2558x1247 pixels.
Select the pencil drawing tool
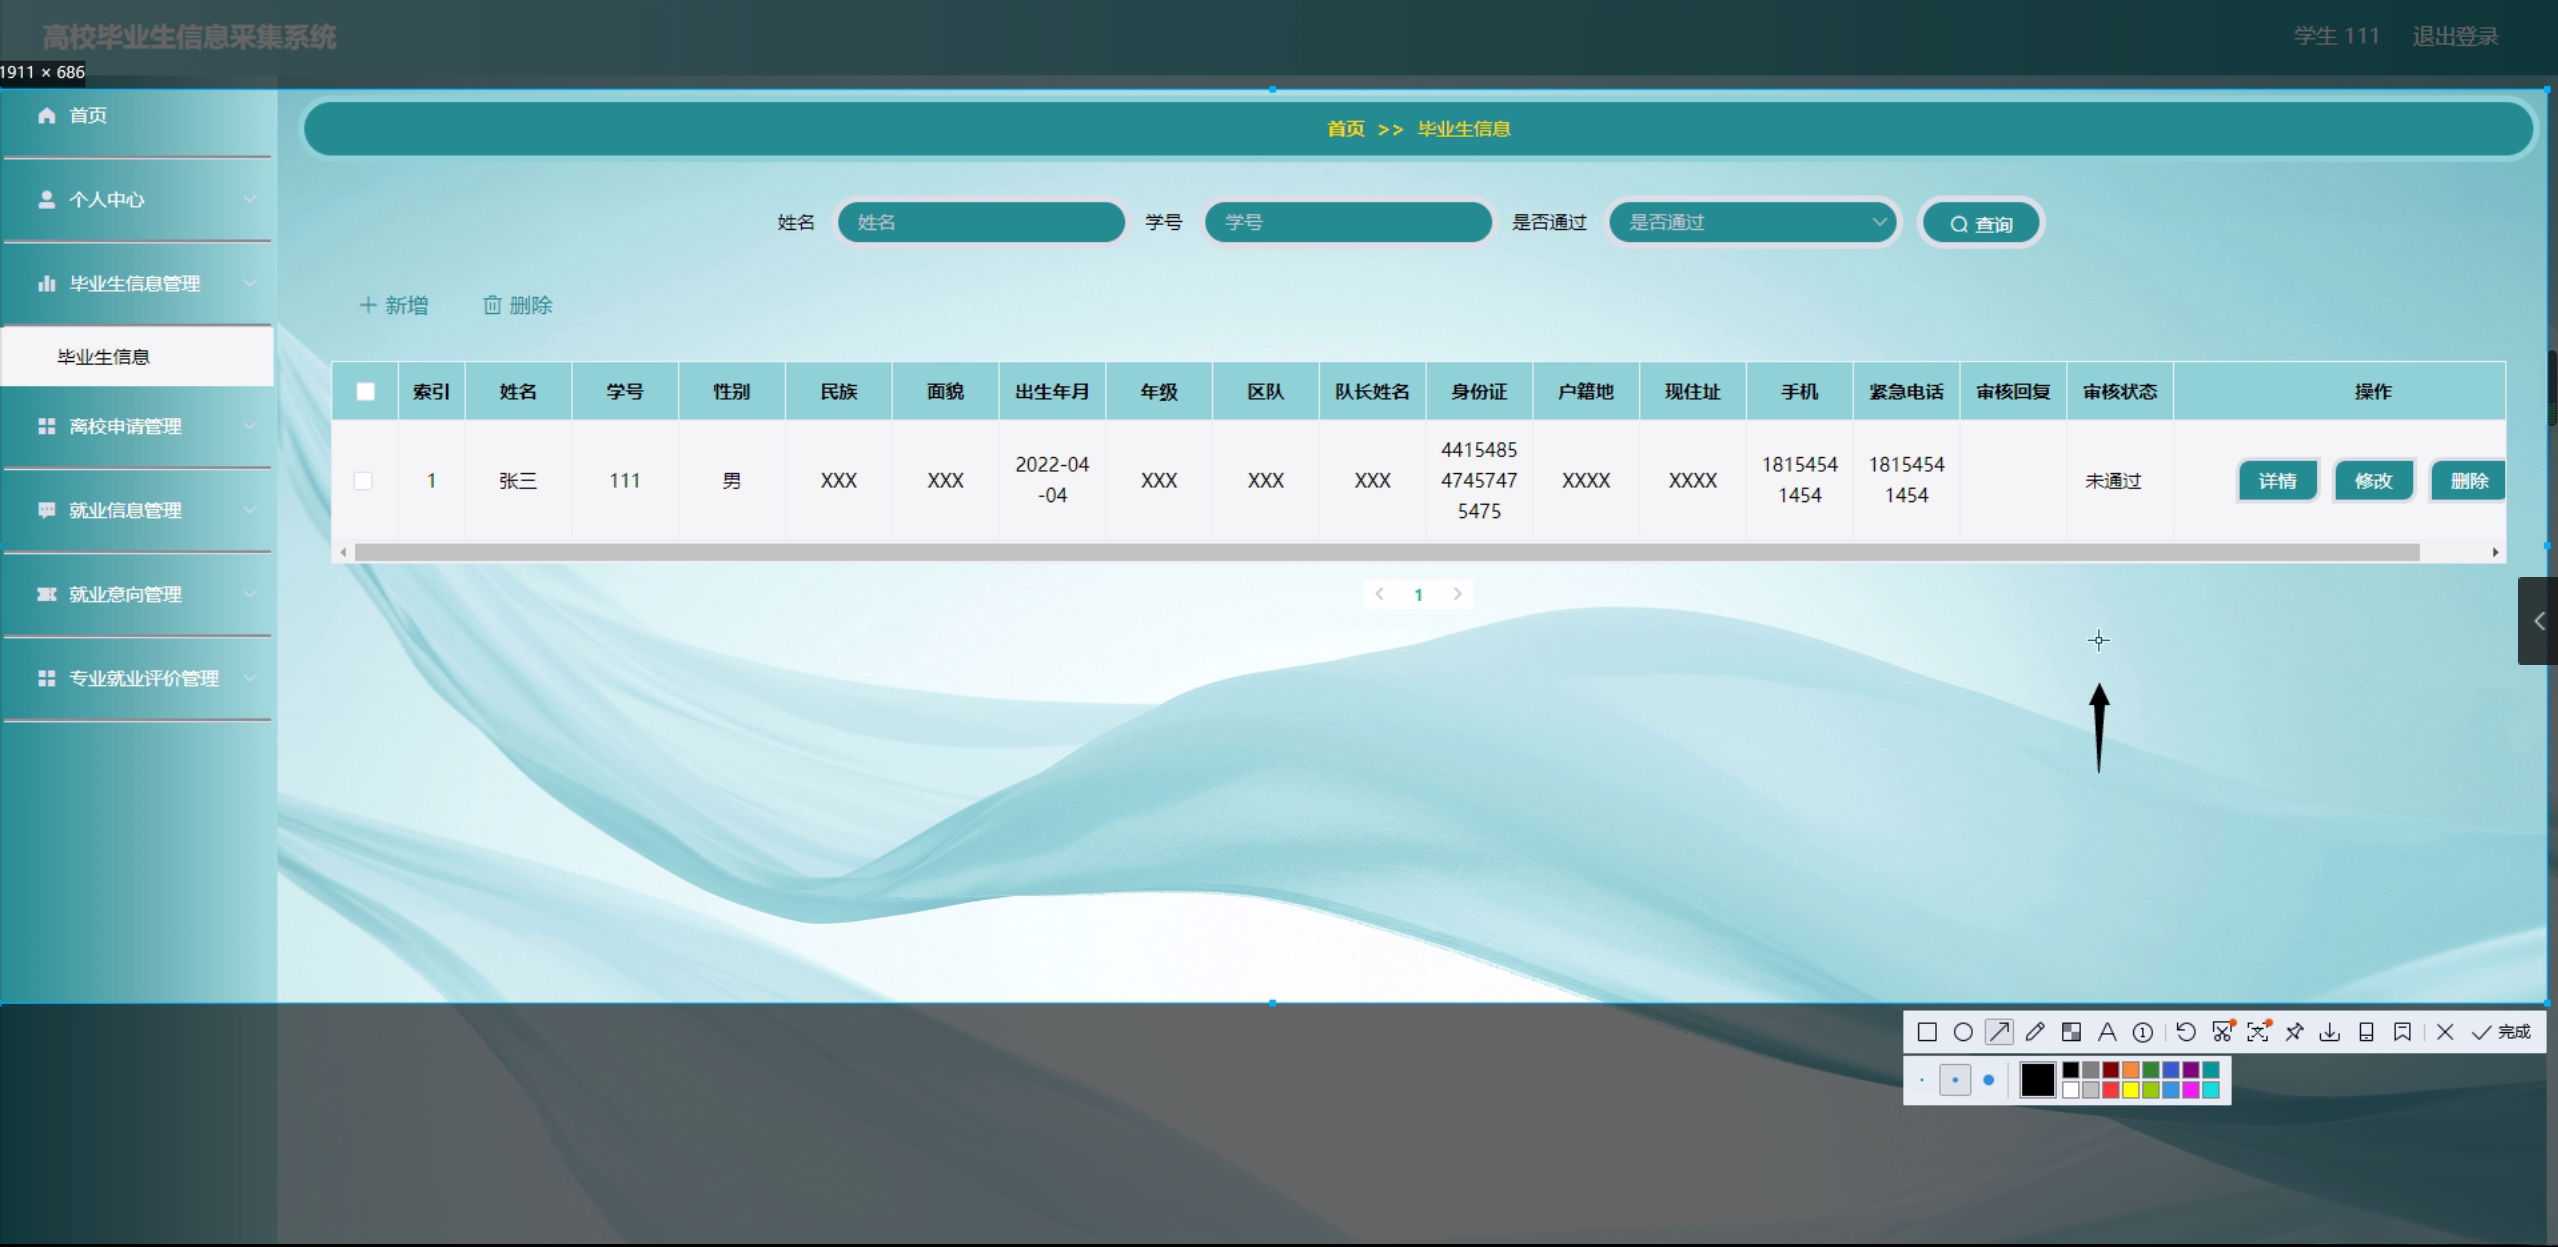[x=2035, y=1032]
